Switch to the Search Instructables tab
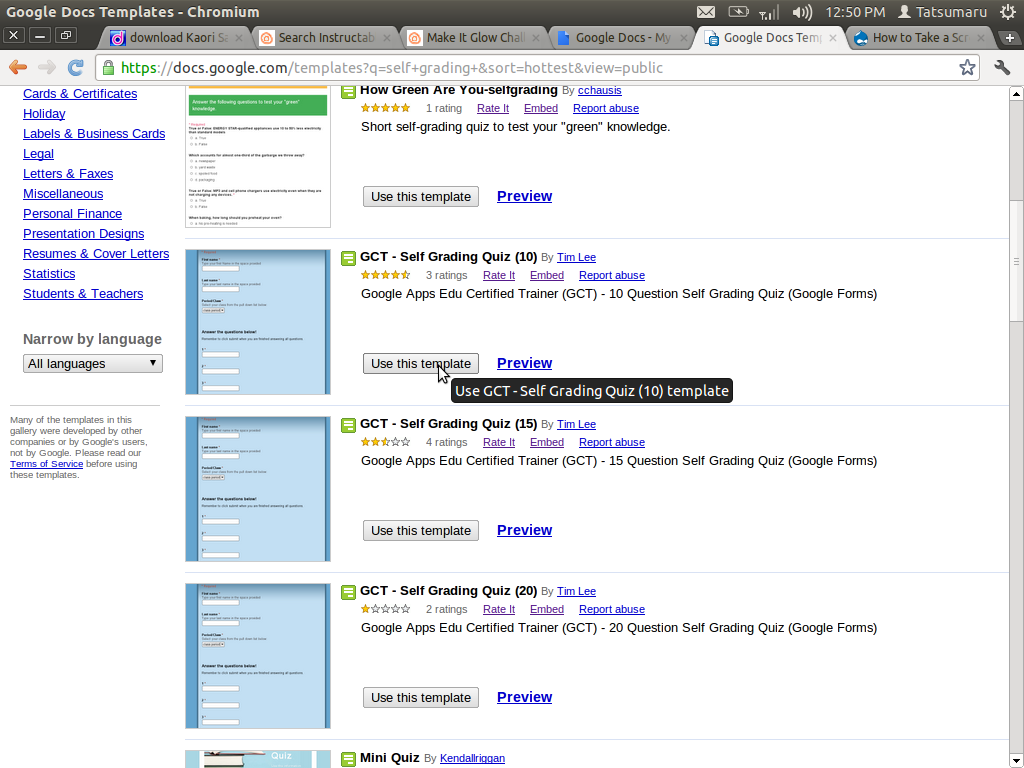The height and width of the screenshot is (768, 1024). tap(318, 38)
